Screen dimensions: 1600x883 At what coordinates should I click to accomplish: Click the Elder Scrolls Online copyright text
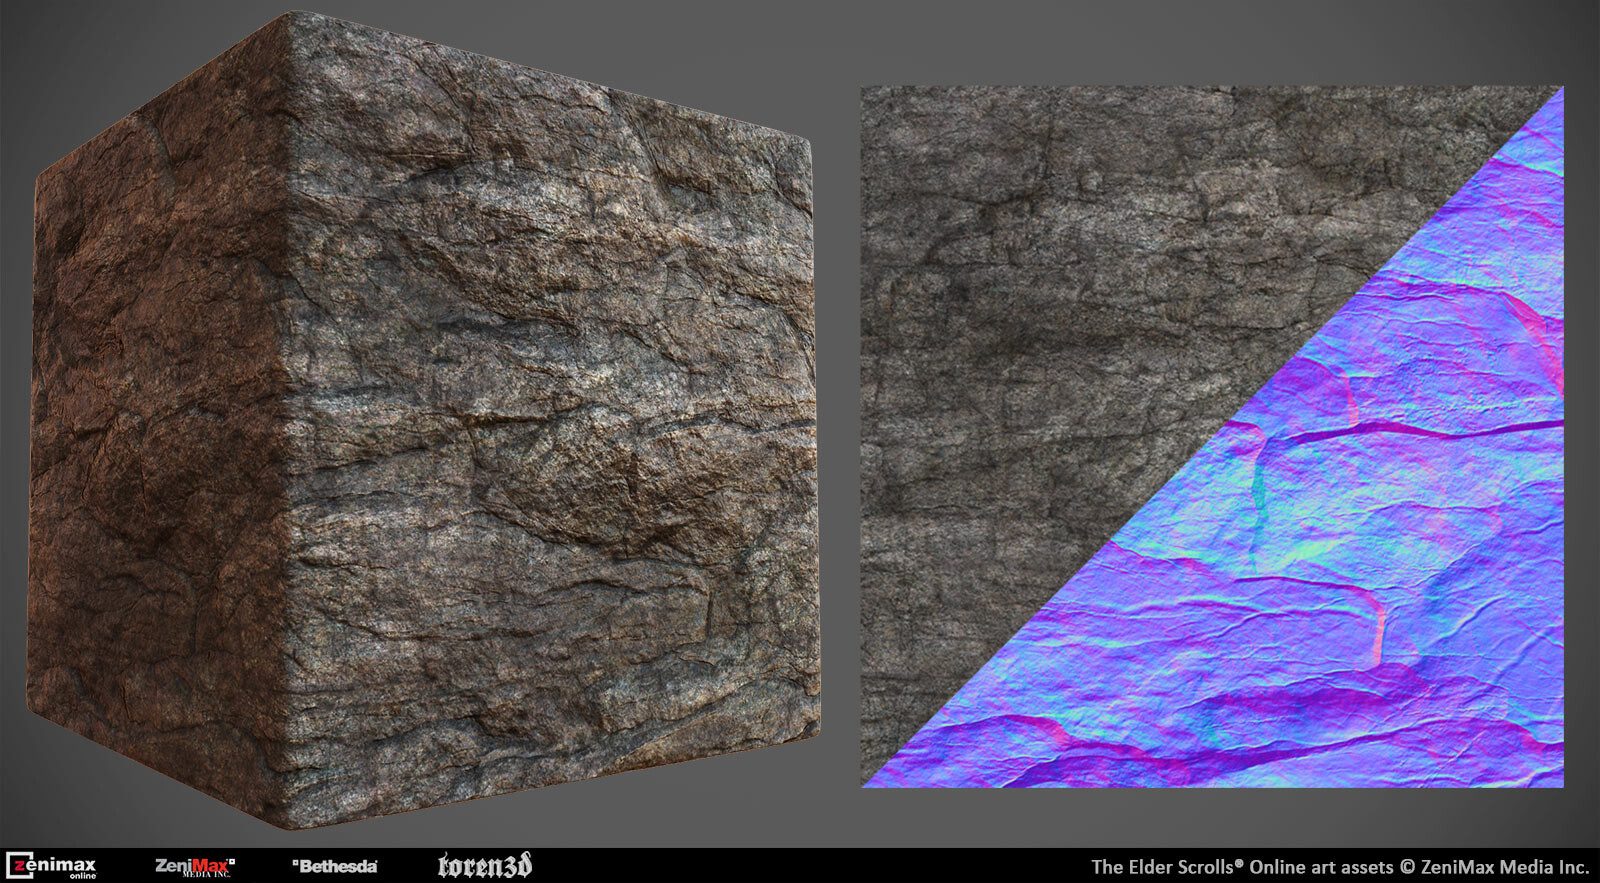(x=1340, y=866)
